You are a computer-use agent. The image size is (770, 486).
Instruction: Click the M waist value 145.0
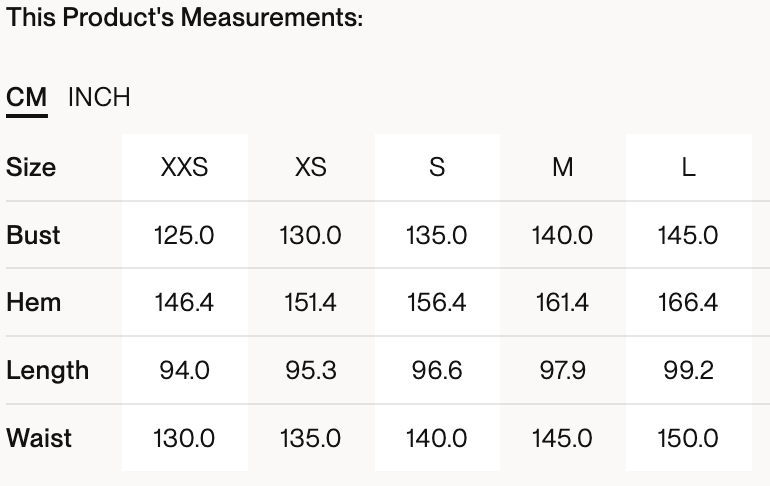pos(563,438)
